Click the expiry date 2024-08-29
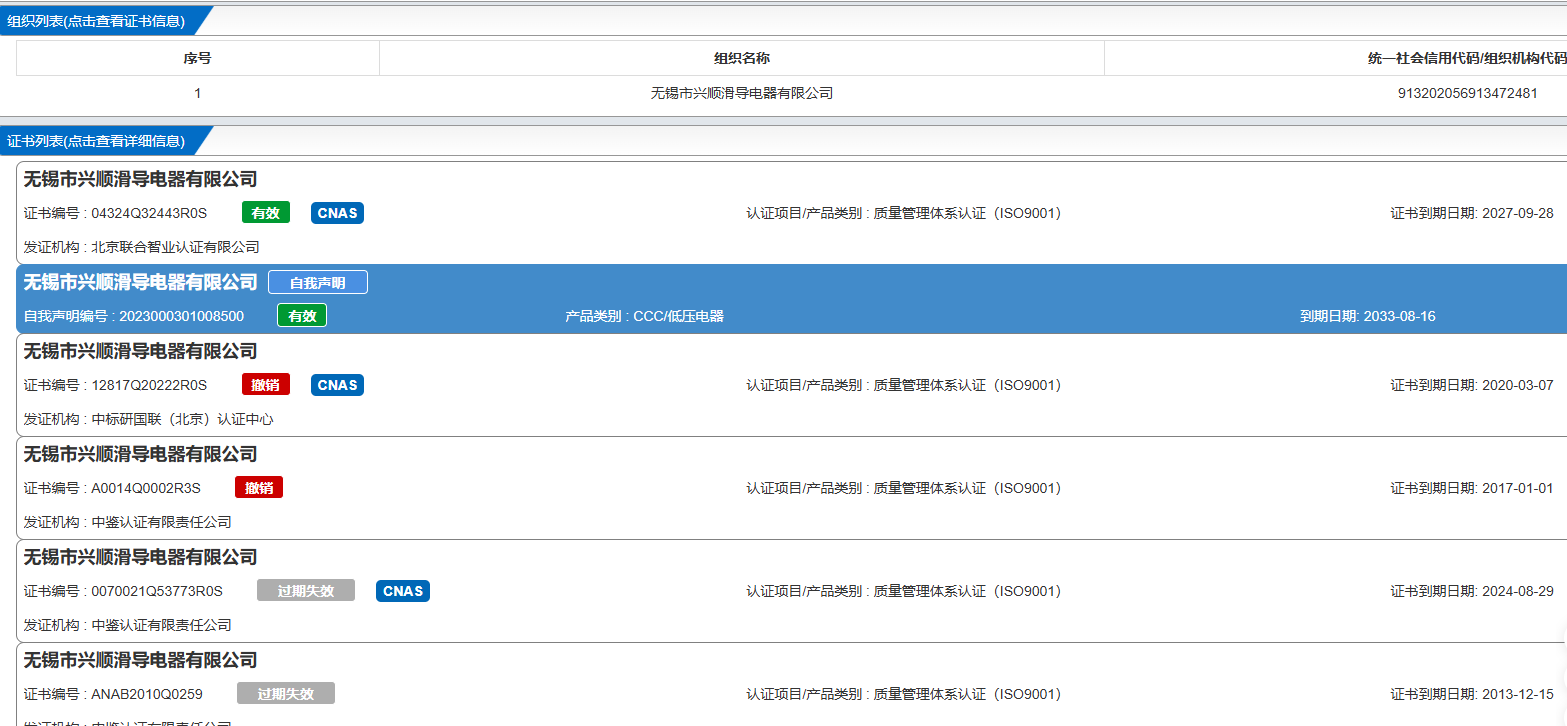The height and width of the screenshot is (726, 1567). pos(1517,591)
